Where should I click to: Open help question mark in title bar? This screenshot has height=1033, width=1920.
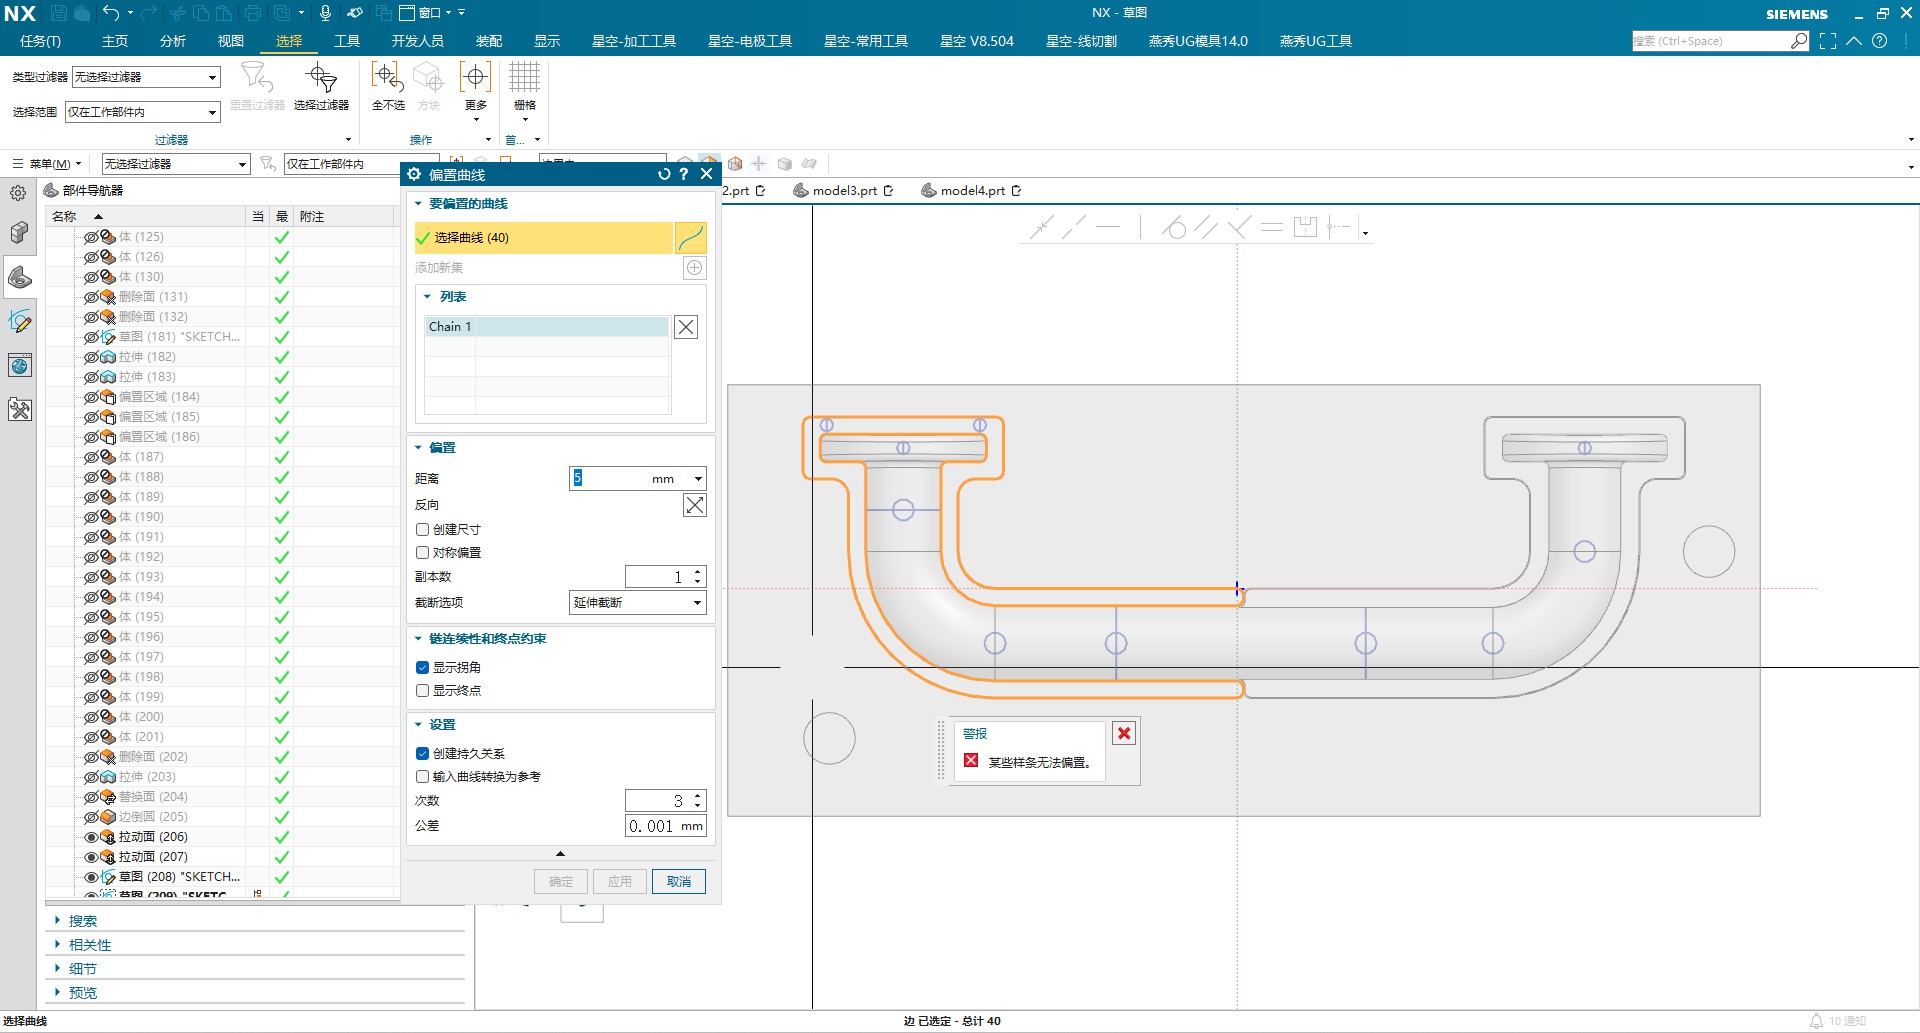click(1880, 41)
